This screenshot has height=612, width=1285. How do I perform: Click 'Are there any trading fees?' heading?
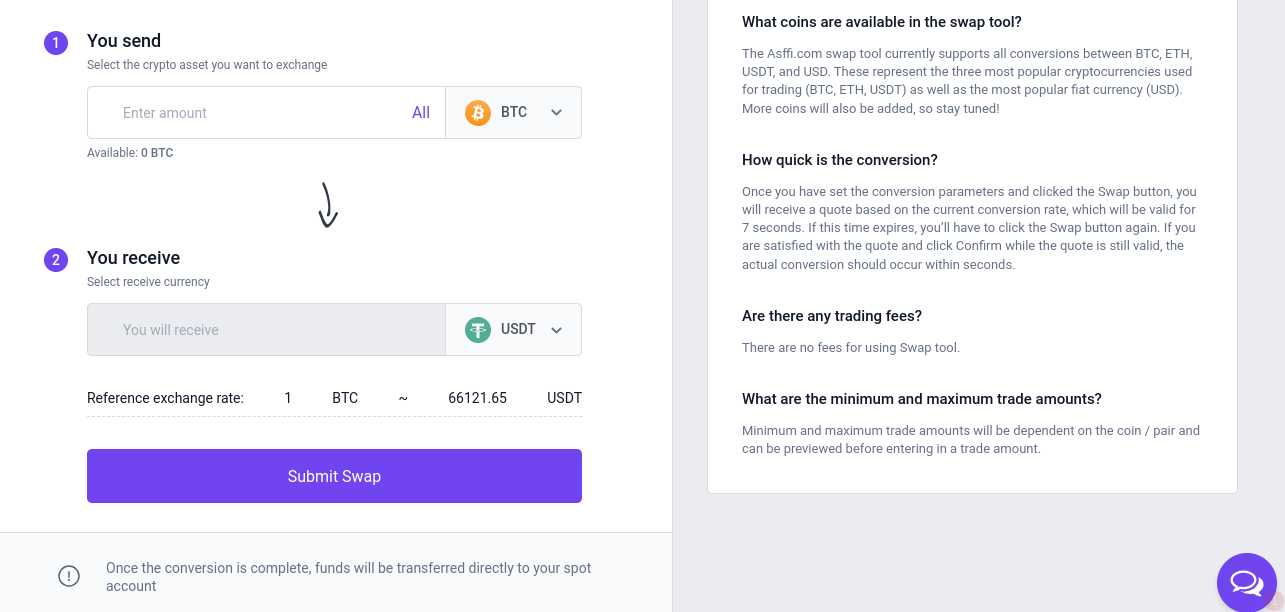click(832, 316)
